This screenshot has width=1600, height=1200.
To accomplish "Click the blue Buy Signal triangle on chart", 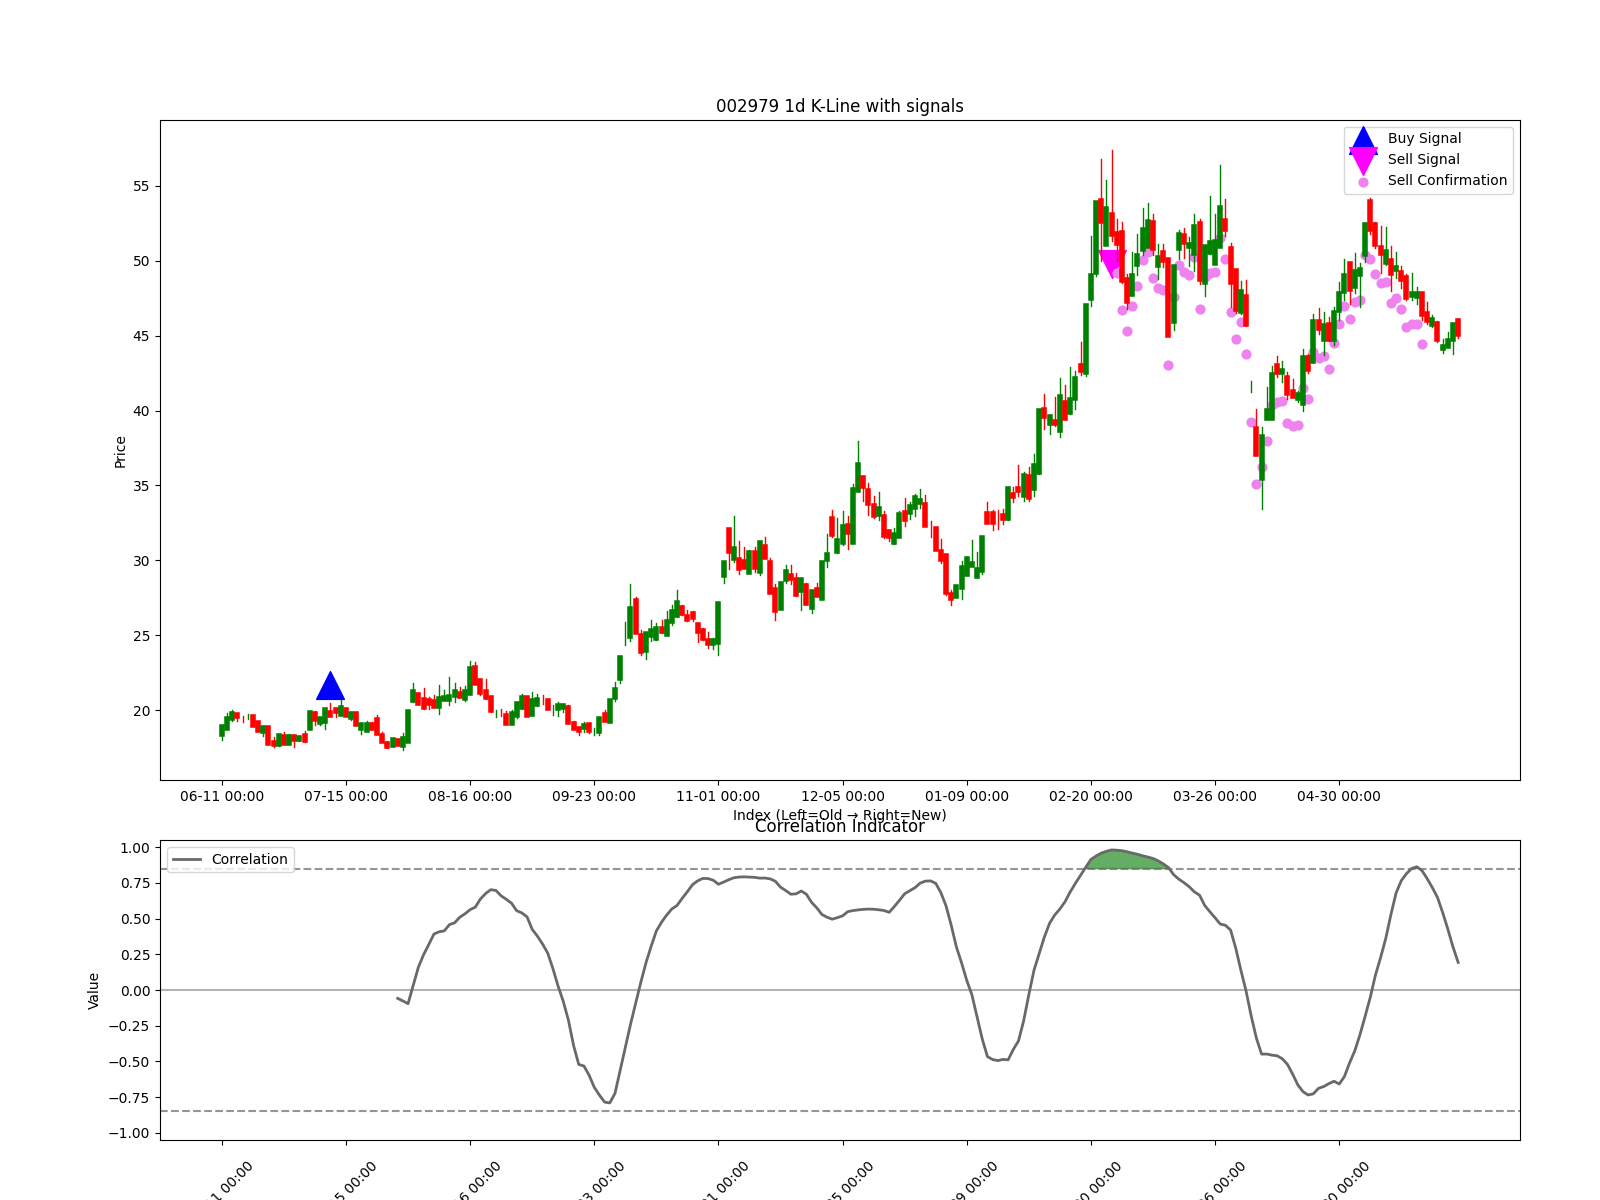I will pyautogui.click(x=330, y=686).
